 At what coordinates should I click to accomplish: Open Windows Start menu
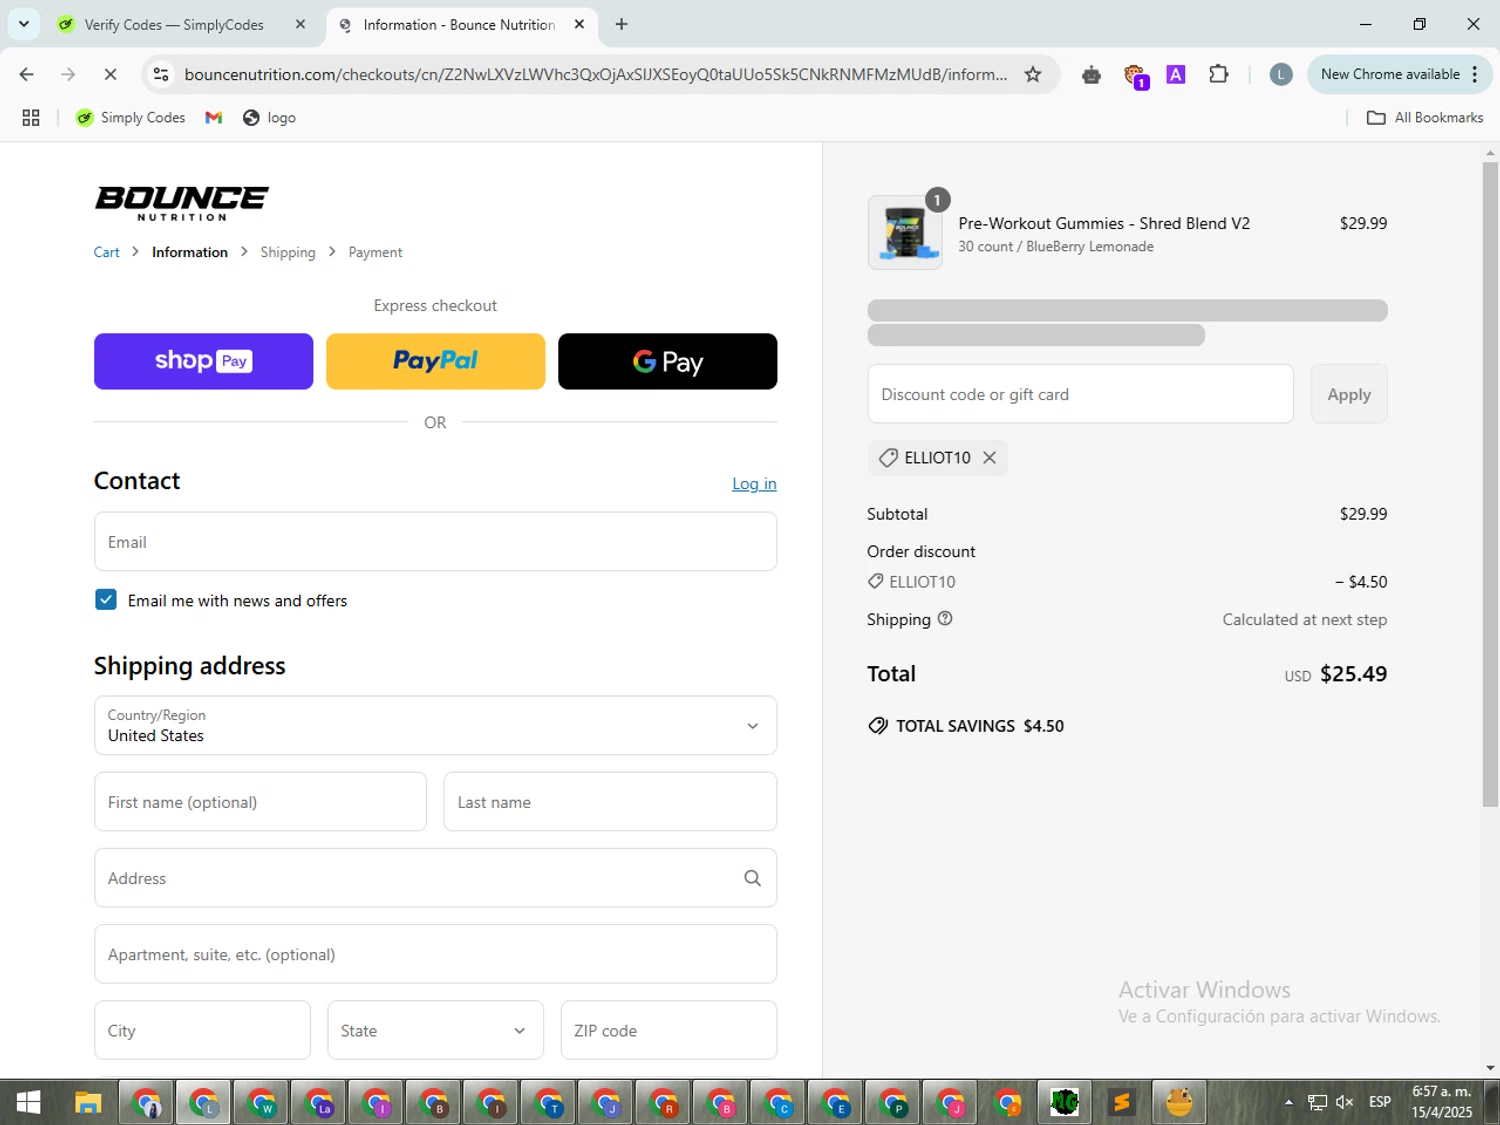(28, 1102)
